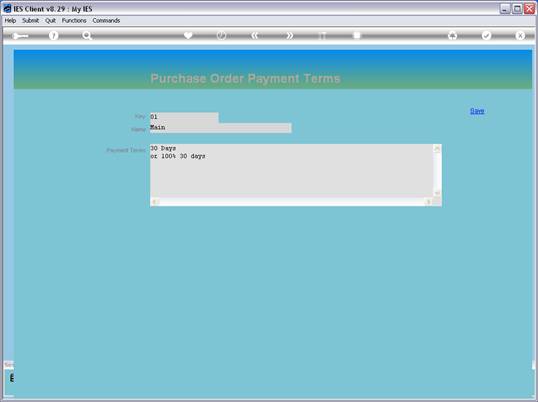Open the Submit menu
538x402 pixels.
pos(31,21)
